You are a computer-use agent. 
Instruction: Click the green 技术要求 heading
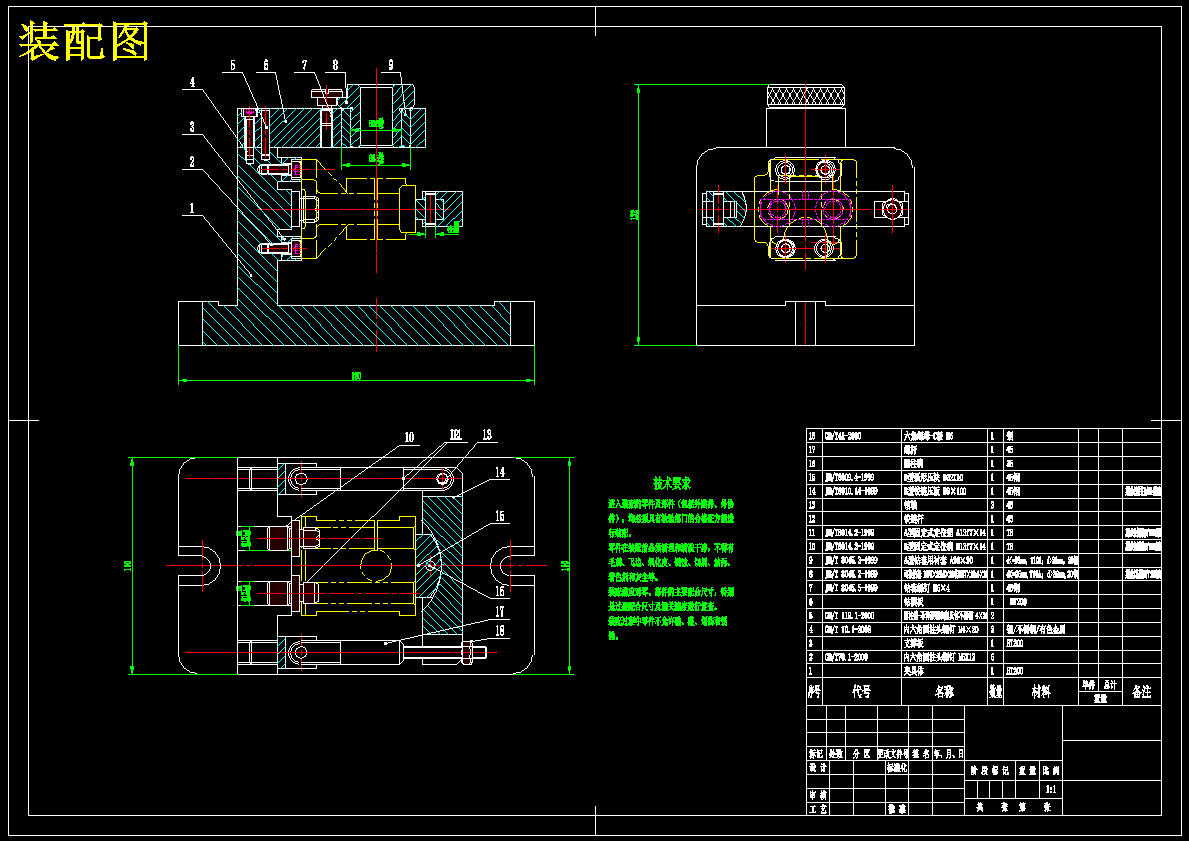click(x=672, y=483)
